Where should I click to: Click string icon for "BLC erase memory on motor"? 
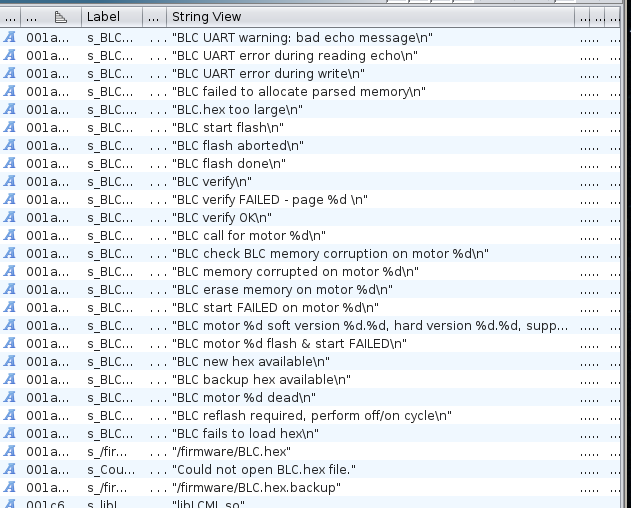pos(10,289)
